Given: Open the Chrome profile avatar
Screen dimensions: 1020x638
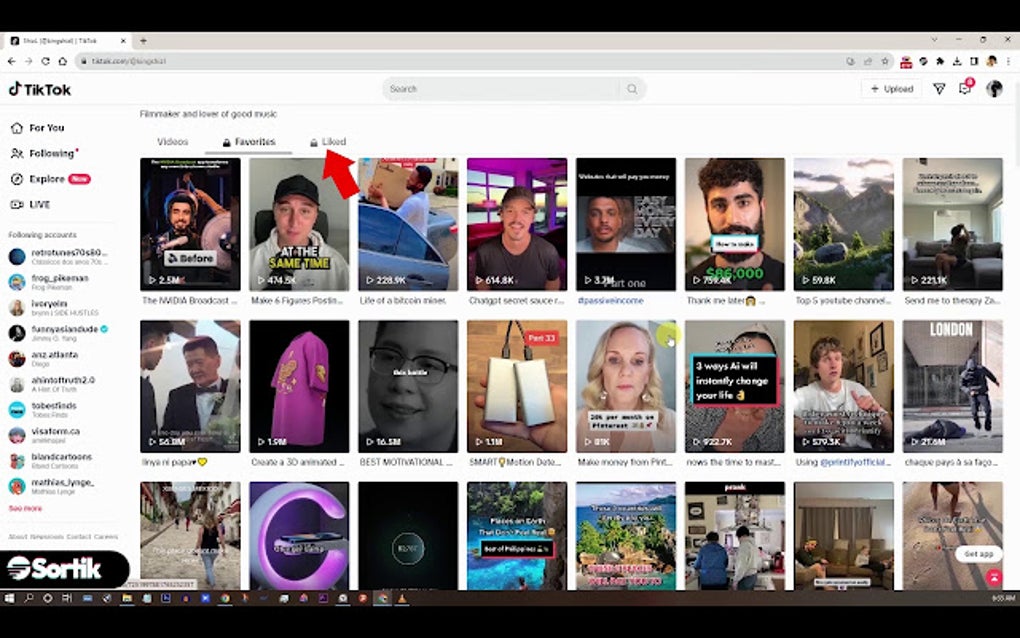Looking at the screenshot, I should coord(991,61).
